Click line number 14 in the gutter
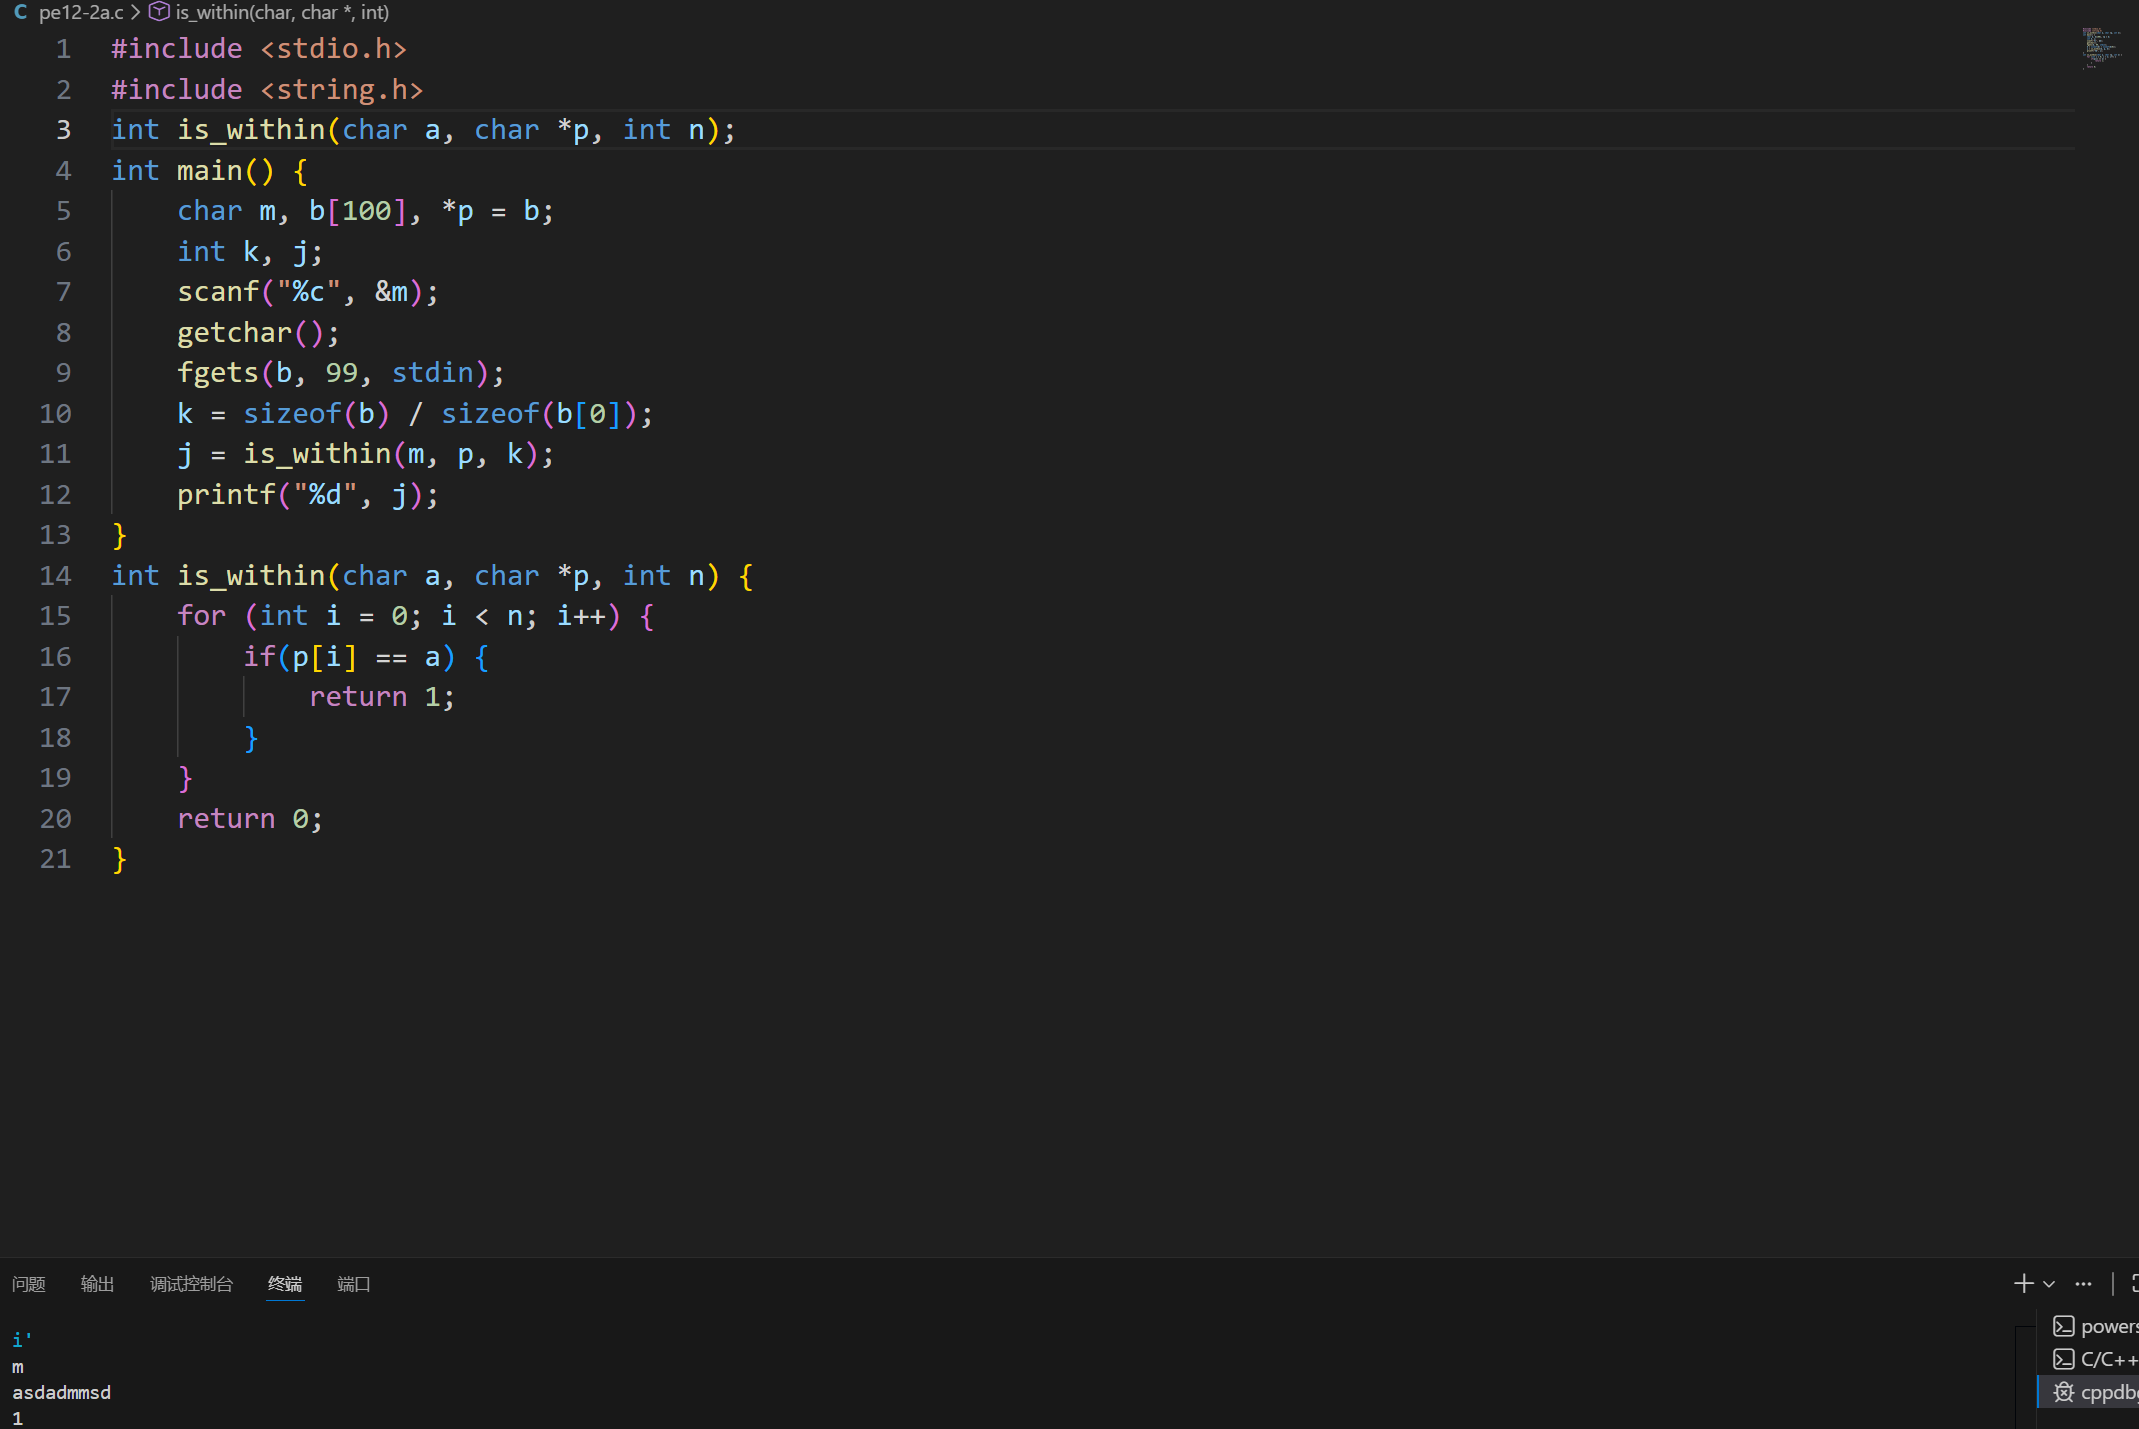2139x1429 pixels. 55,576
